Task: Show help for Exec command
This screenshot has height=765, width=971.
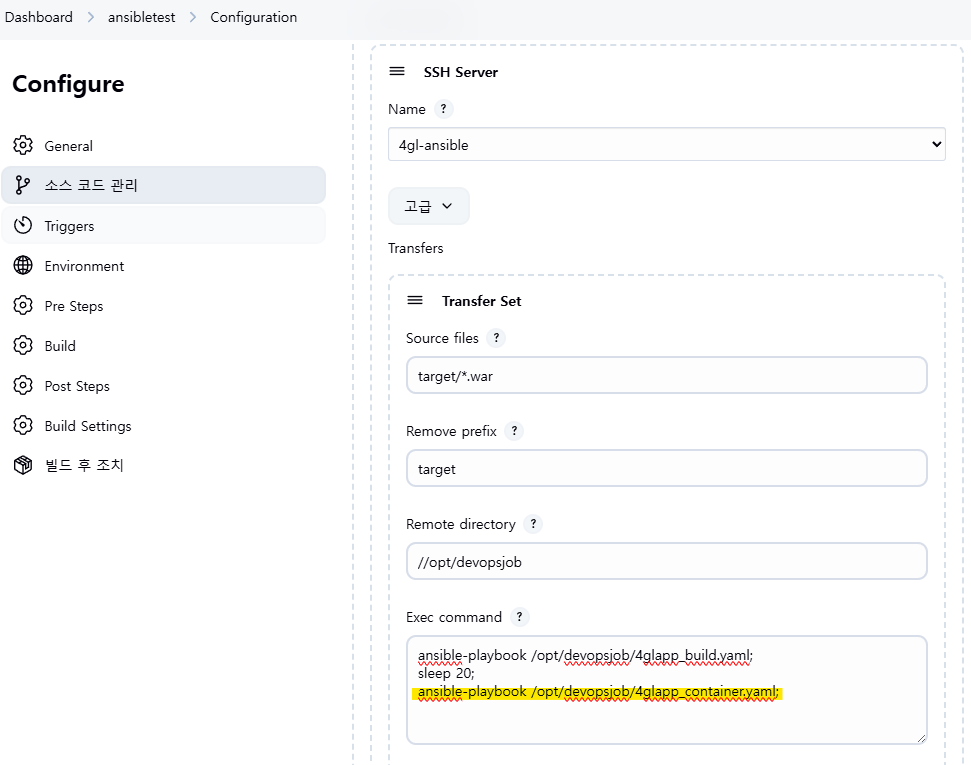Action: point(520,617)
